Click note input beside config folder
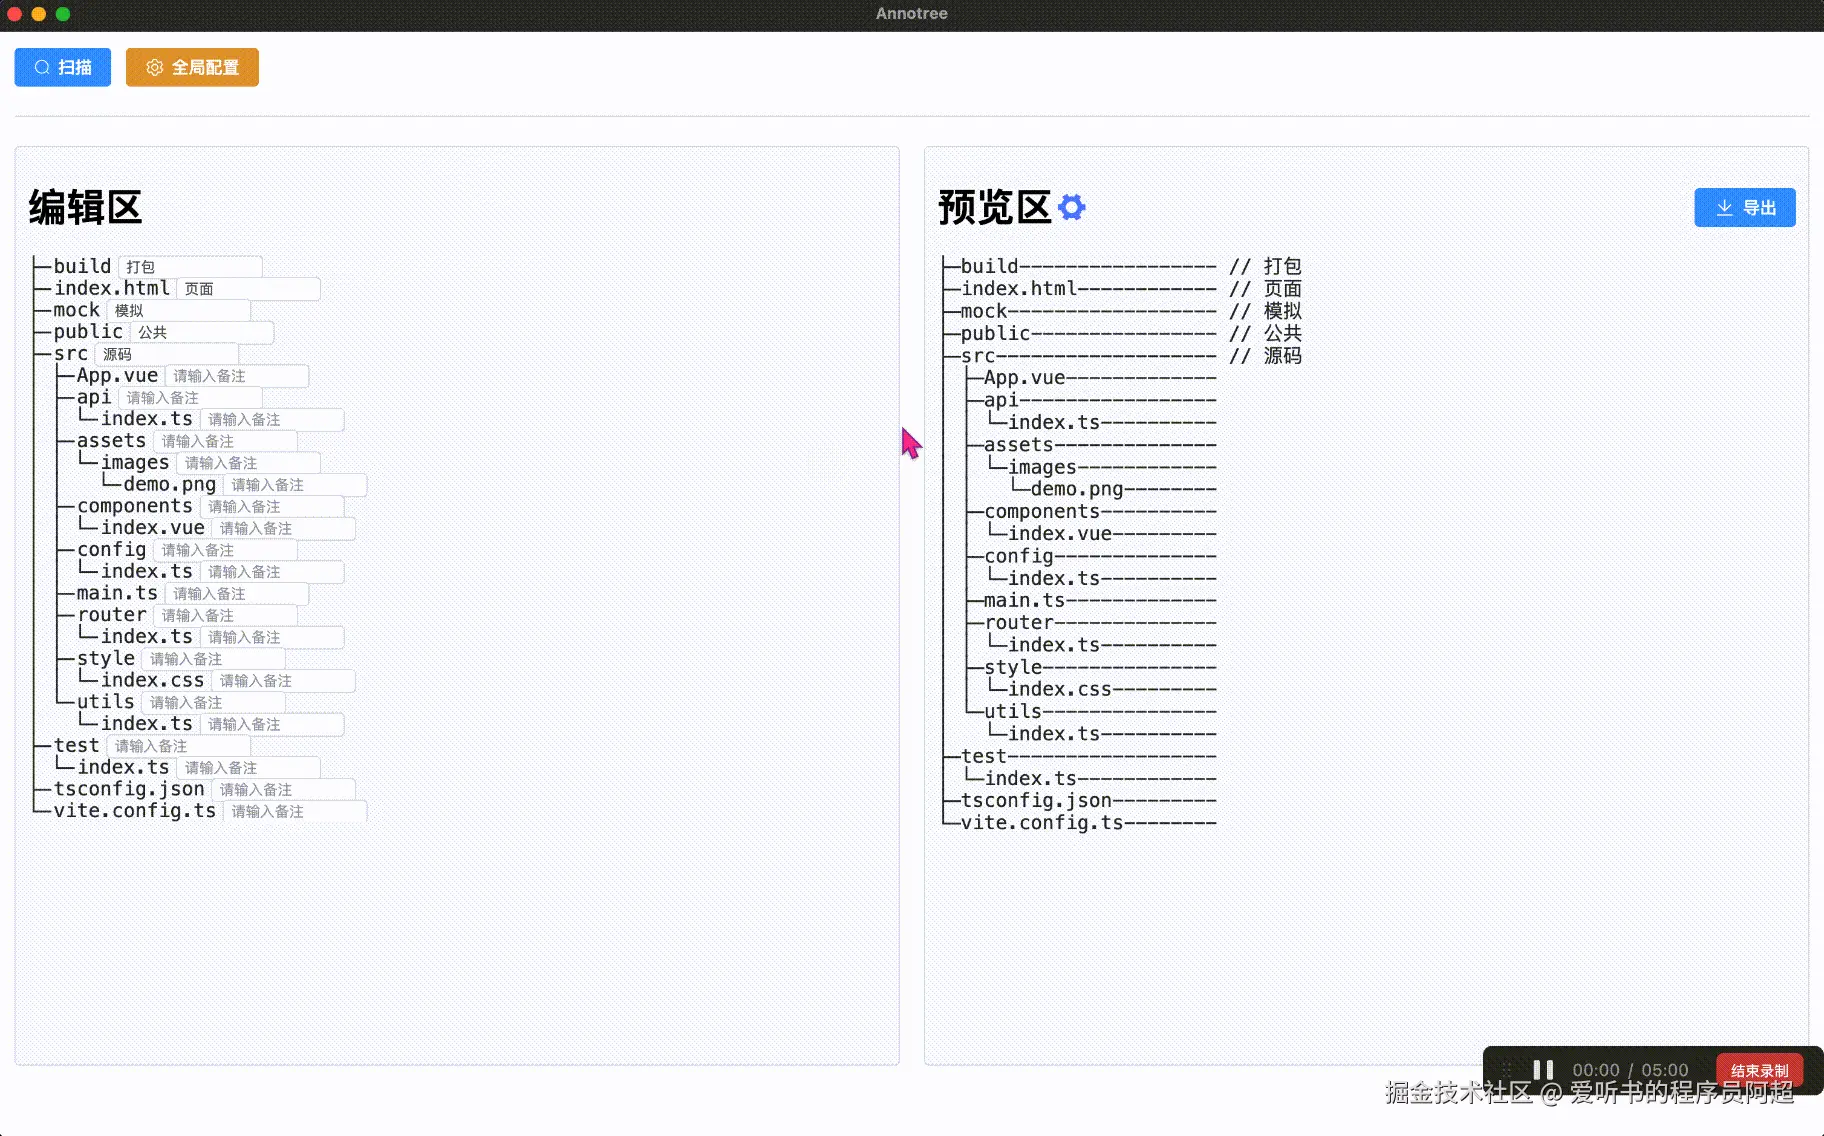Image resolution: width=1824 pixels, height=1136 pixels. [x=225, y=550]
